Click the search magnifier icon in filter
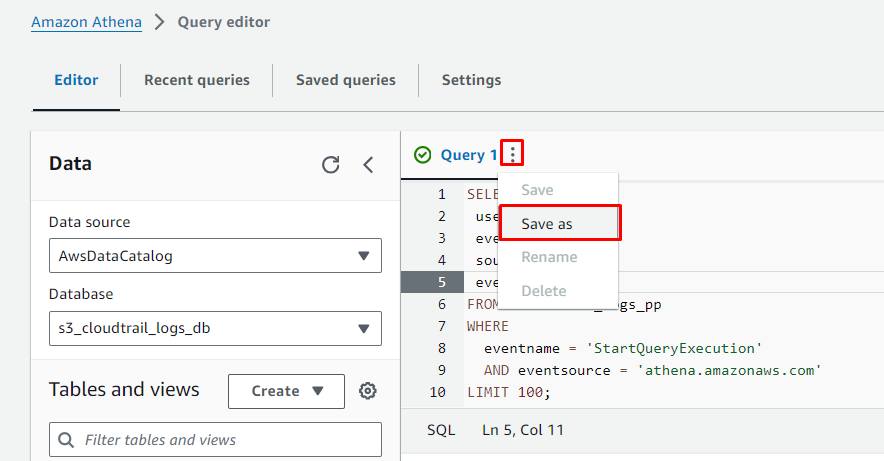The height and width of the screenshot is (461, 884). [x=67, y=440]
